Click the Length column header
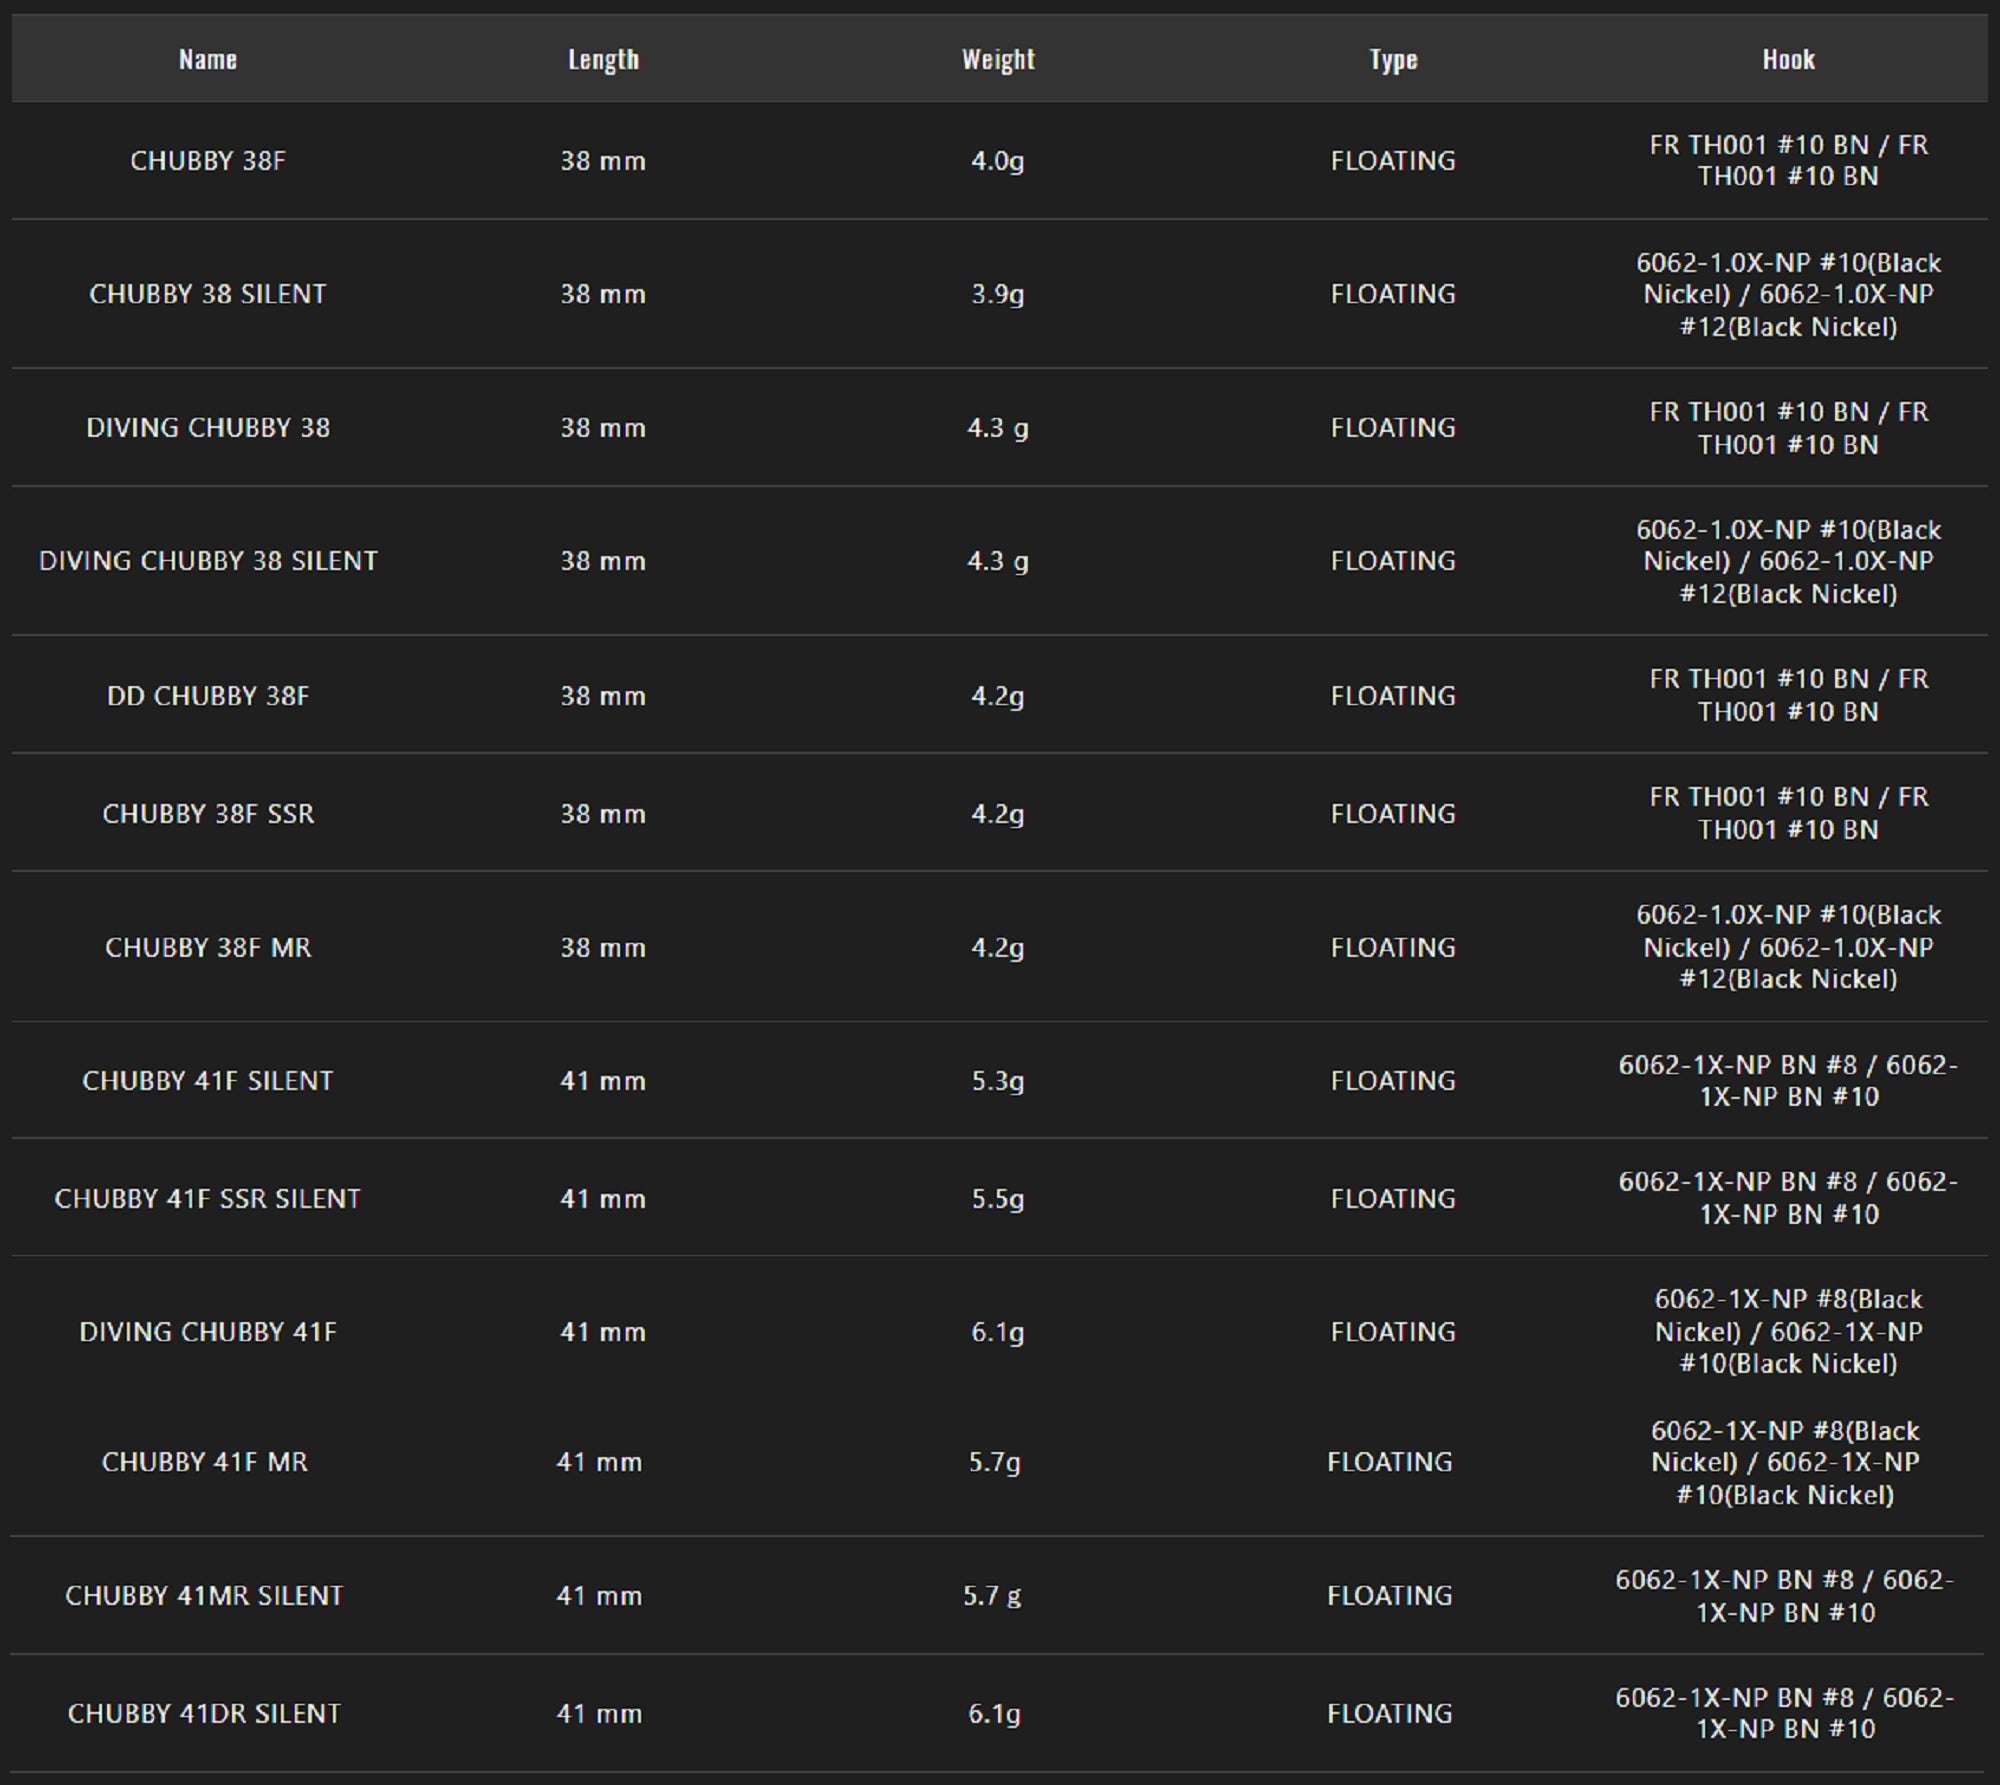2000x1785 pixels. [x=603, y=60]
